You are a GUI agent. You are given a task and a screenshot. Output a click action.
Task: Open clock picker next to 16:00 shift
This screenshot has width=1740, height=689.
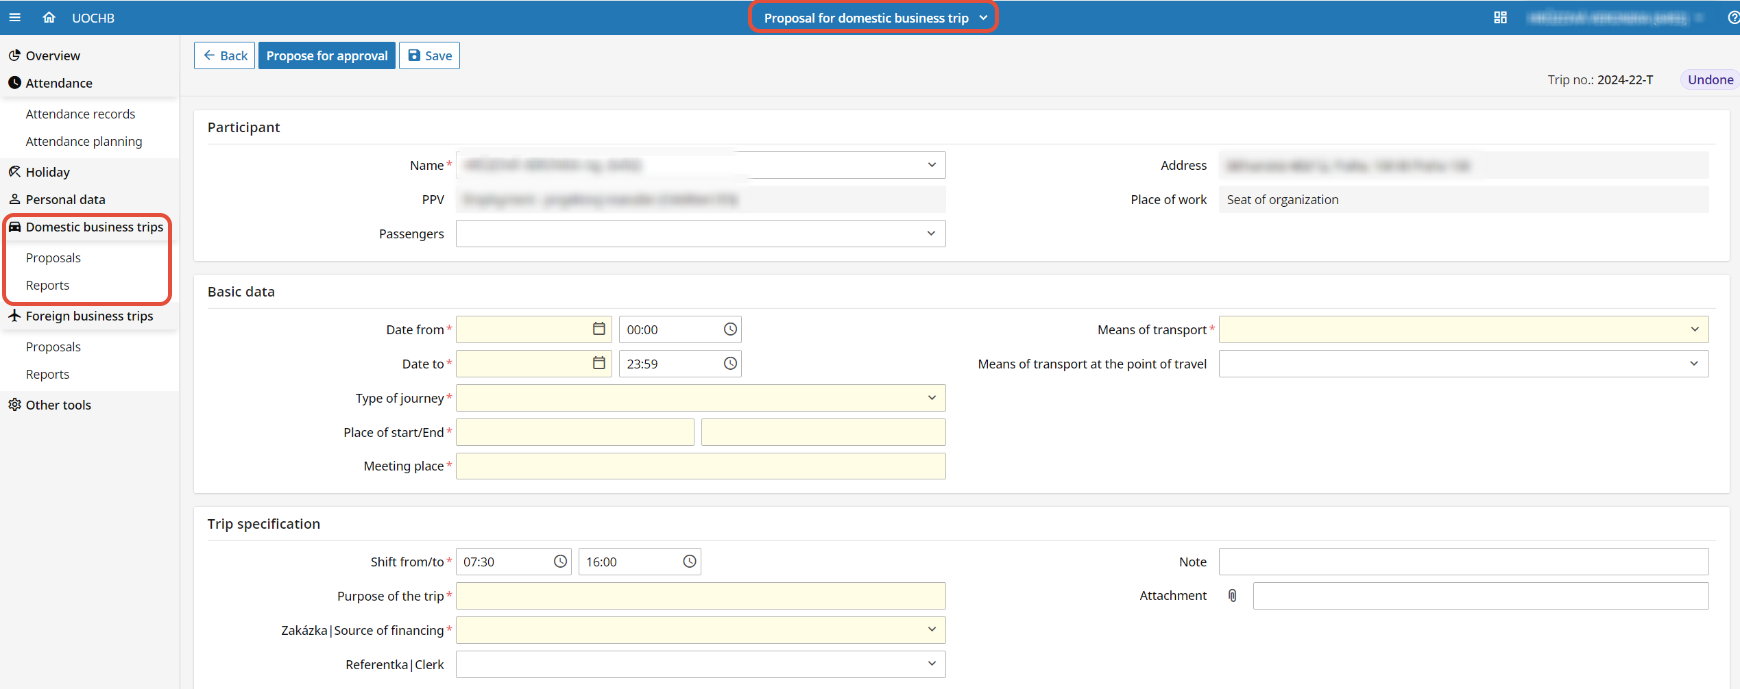coord(689,562)
